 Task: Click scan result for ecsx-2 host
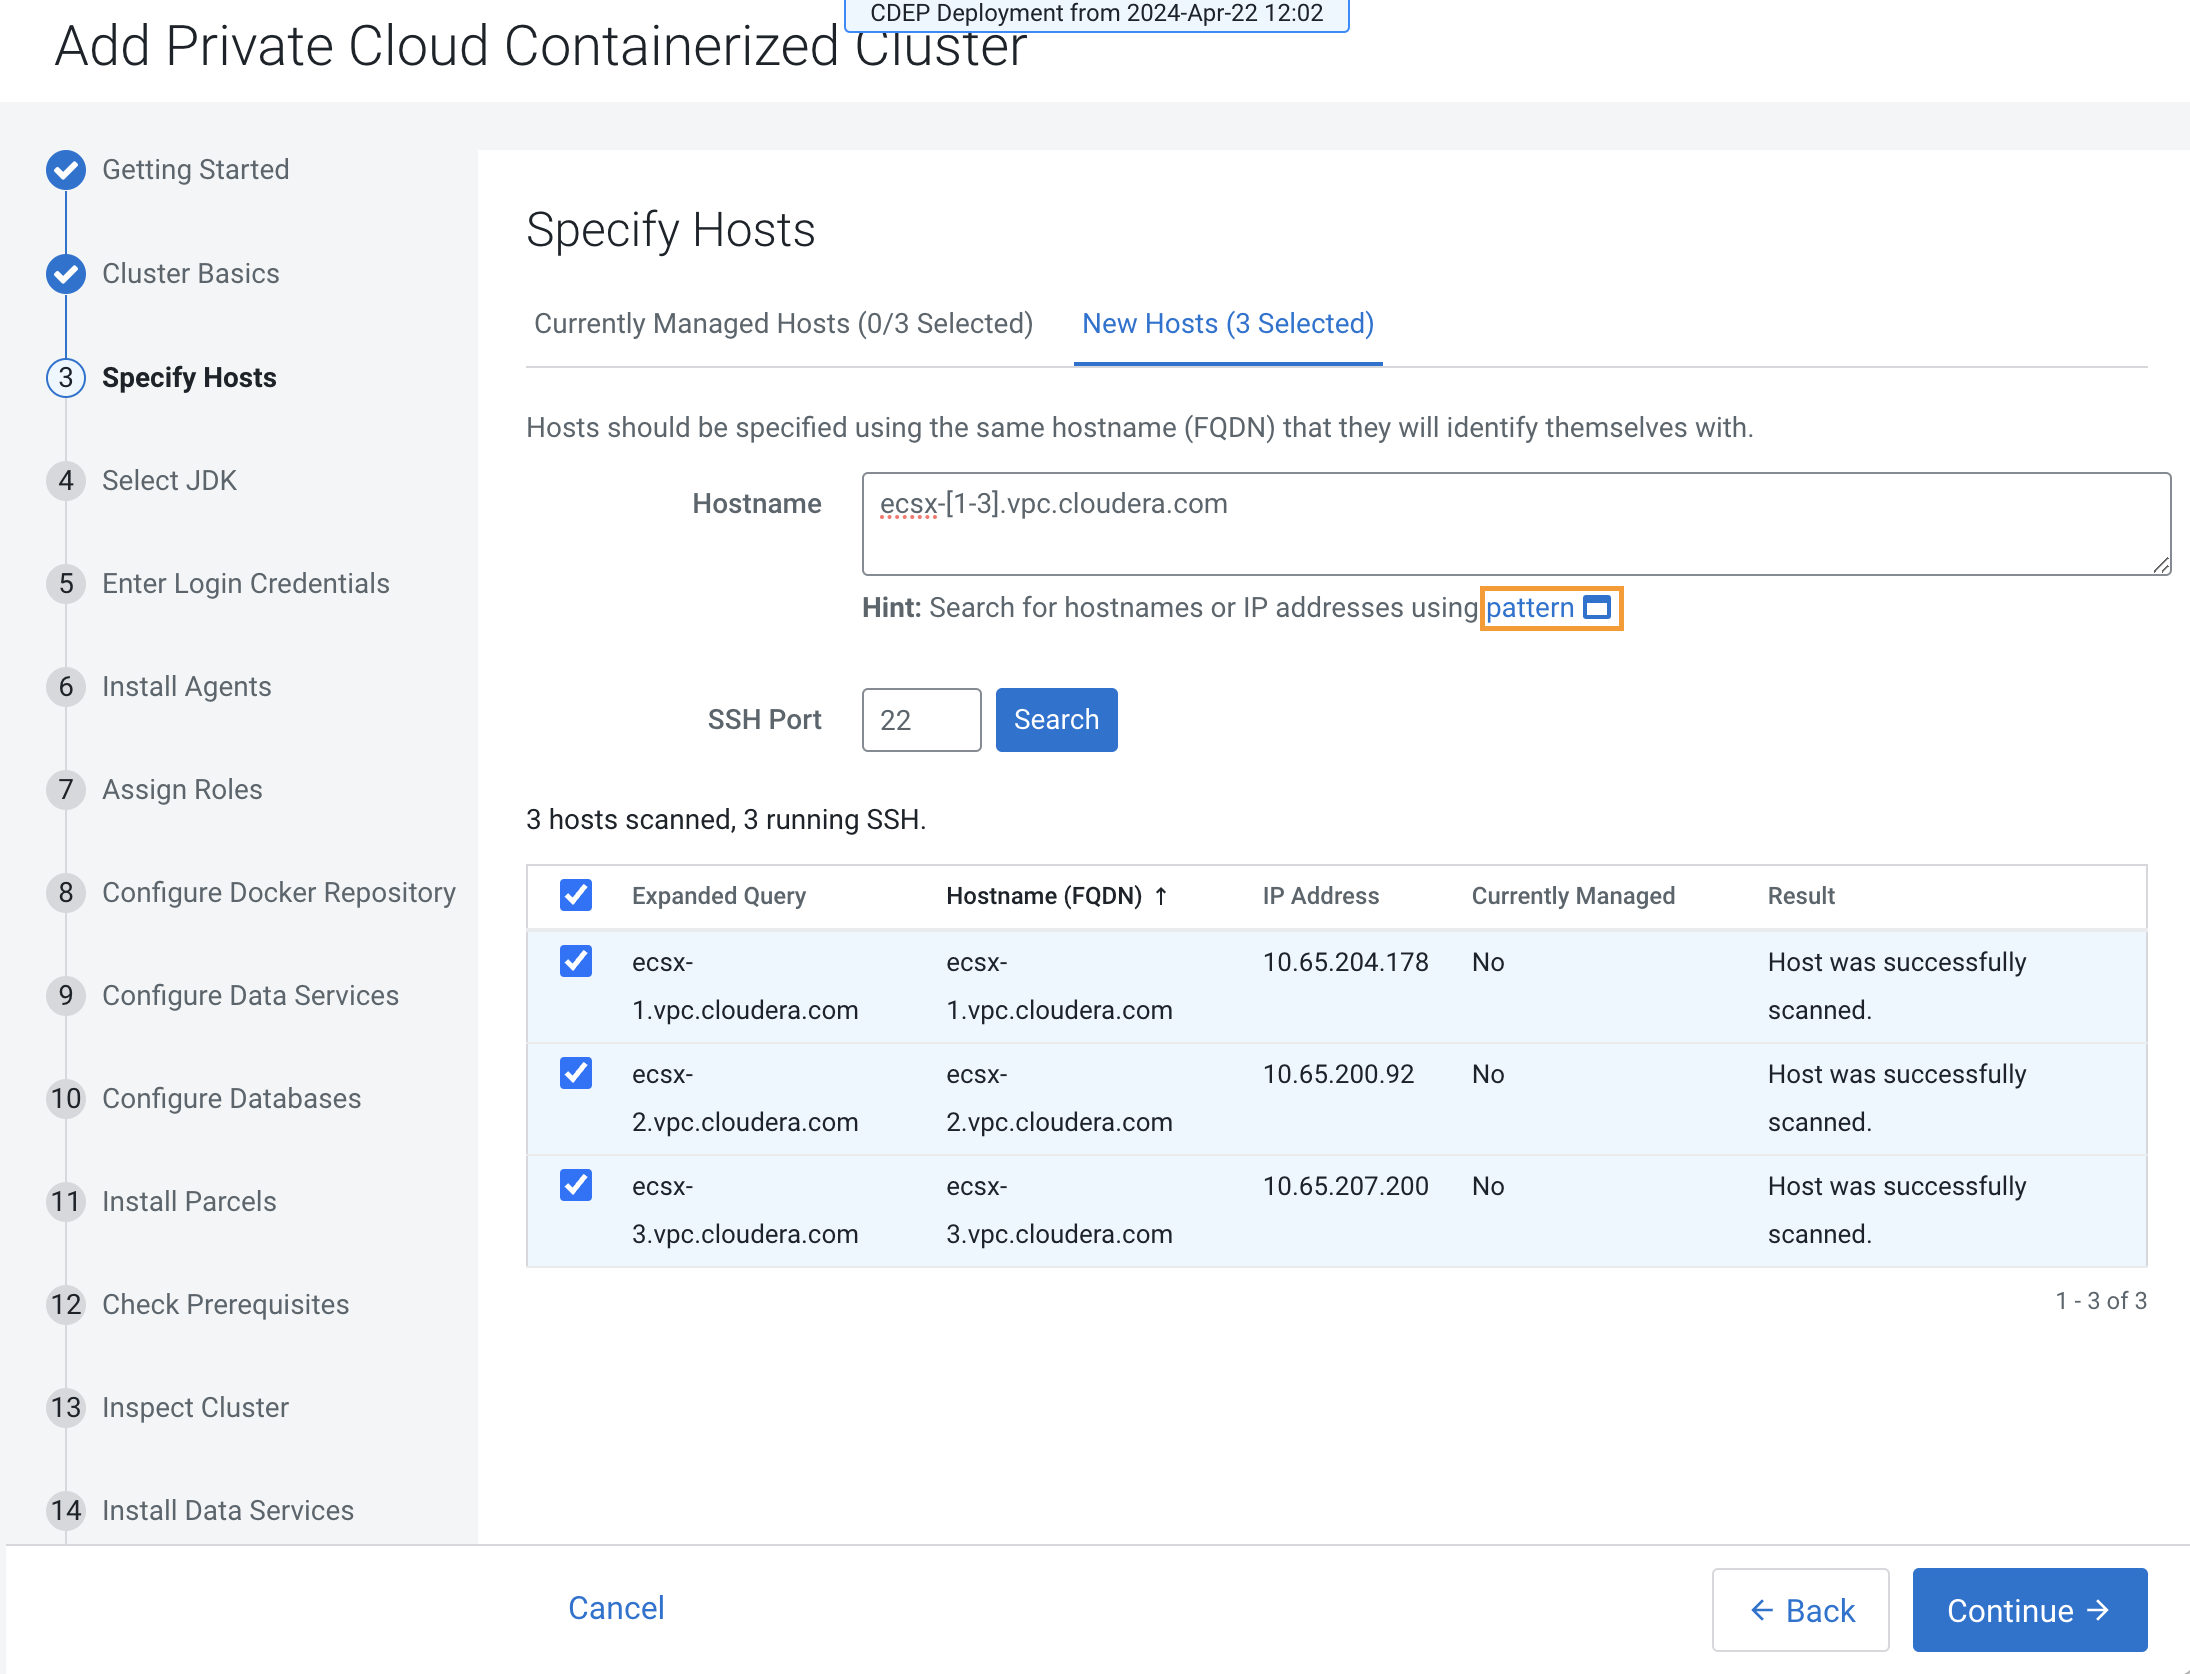[1897, 1098]
